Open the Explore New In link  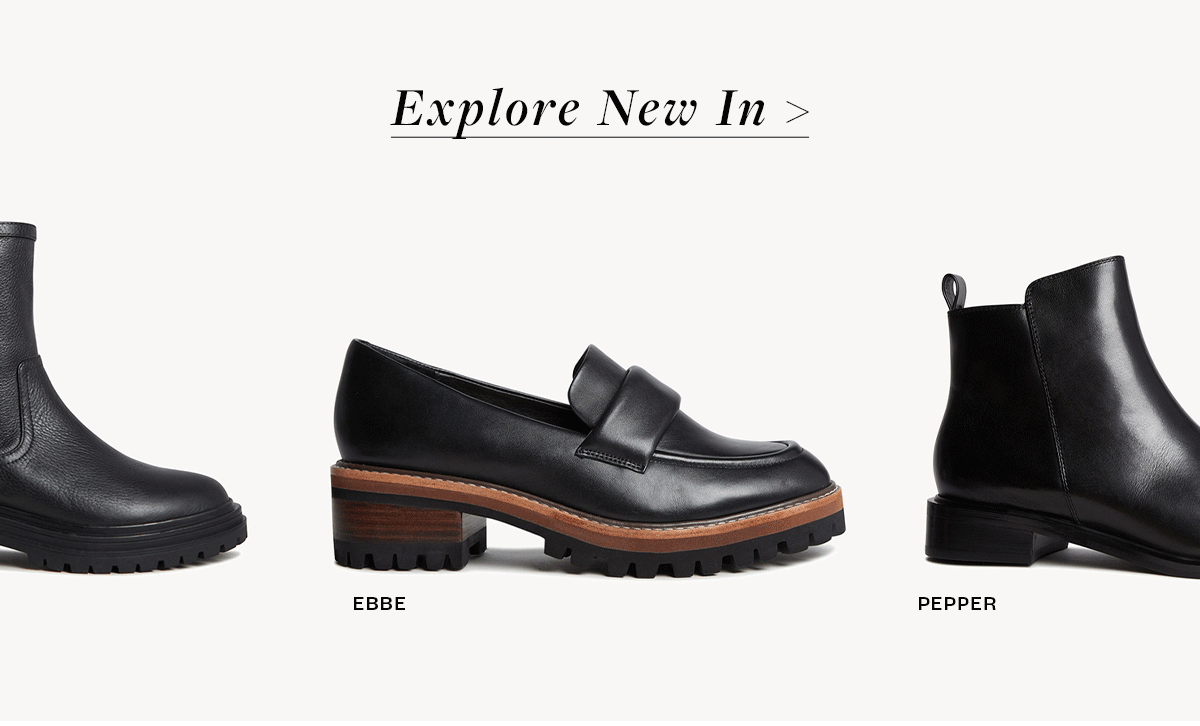coord(600,110)
